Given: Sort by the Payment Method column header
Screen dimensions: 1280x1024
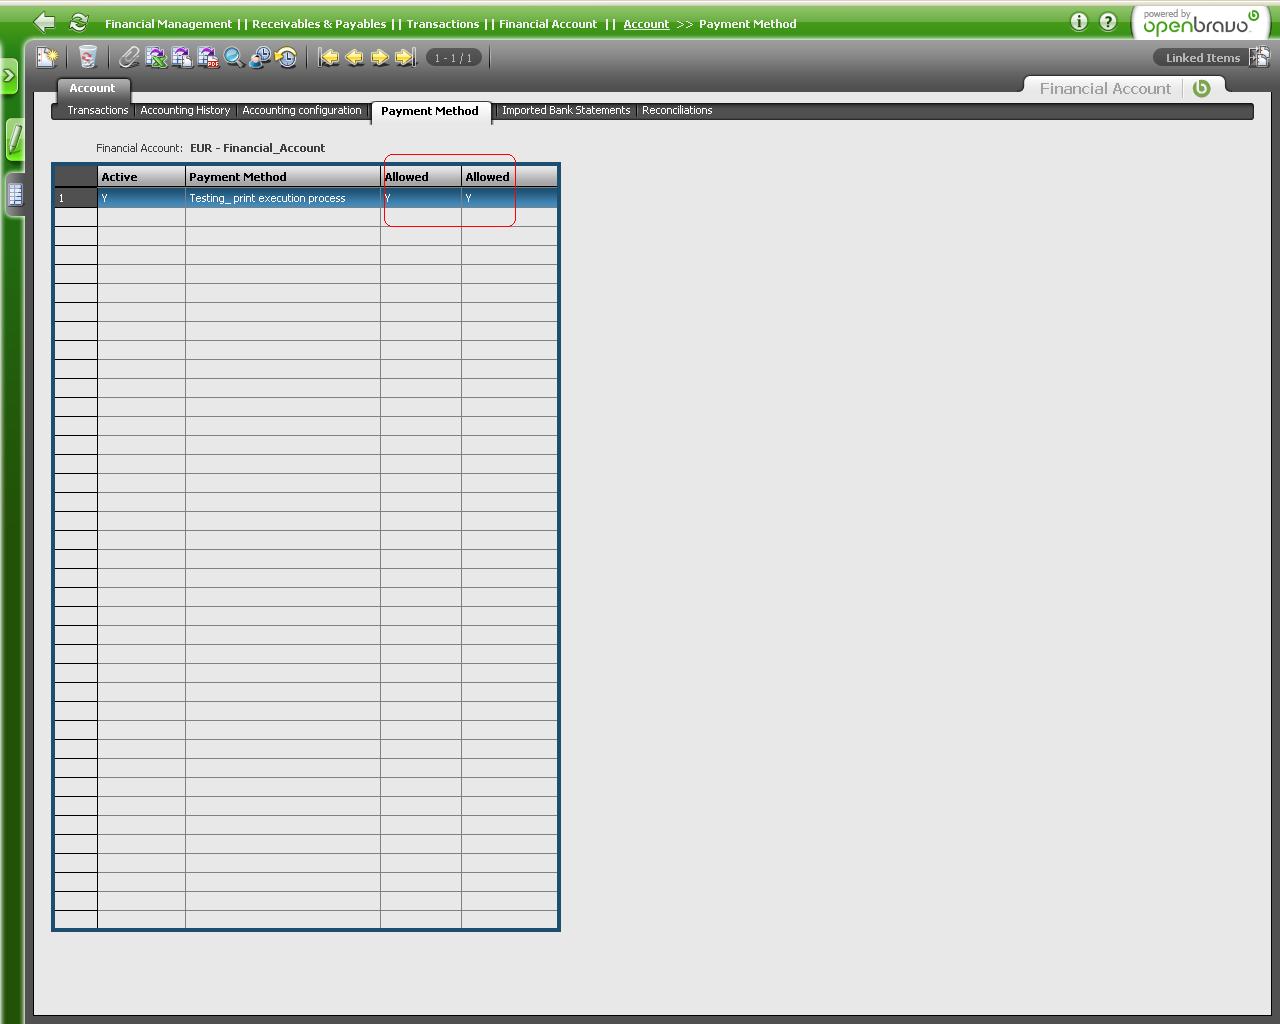Looking at the screenshot, I should click(x=283, y=177).
